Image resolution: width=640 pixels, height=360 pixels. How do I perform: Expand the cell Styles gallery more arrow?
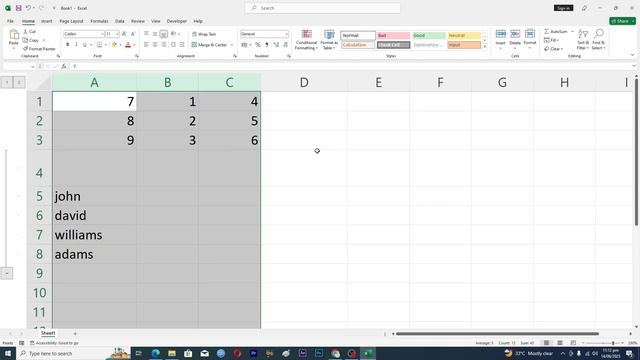[x=485, y=47]
